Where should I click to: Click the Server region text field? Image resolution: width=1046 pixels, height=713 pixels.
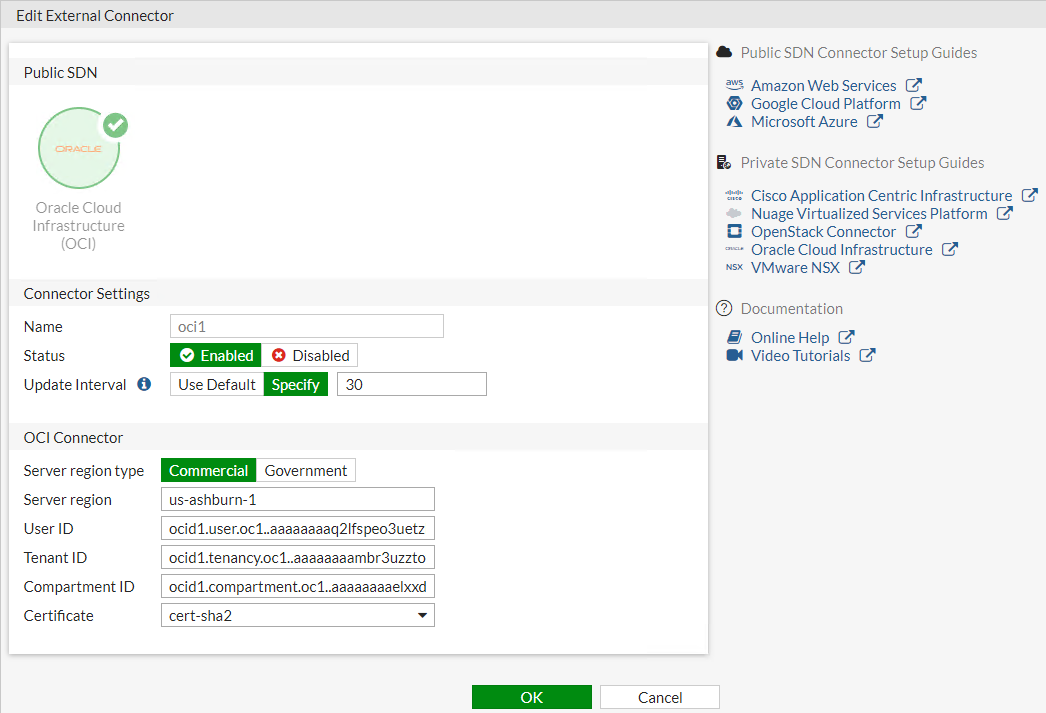pyautogui.click(x=297, y=499)
